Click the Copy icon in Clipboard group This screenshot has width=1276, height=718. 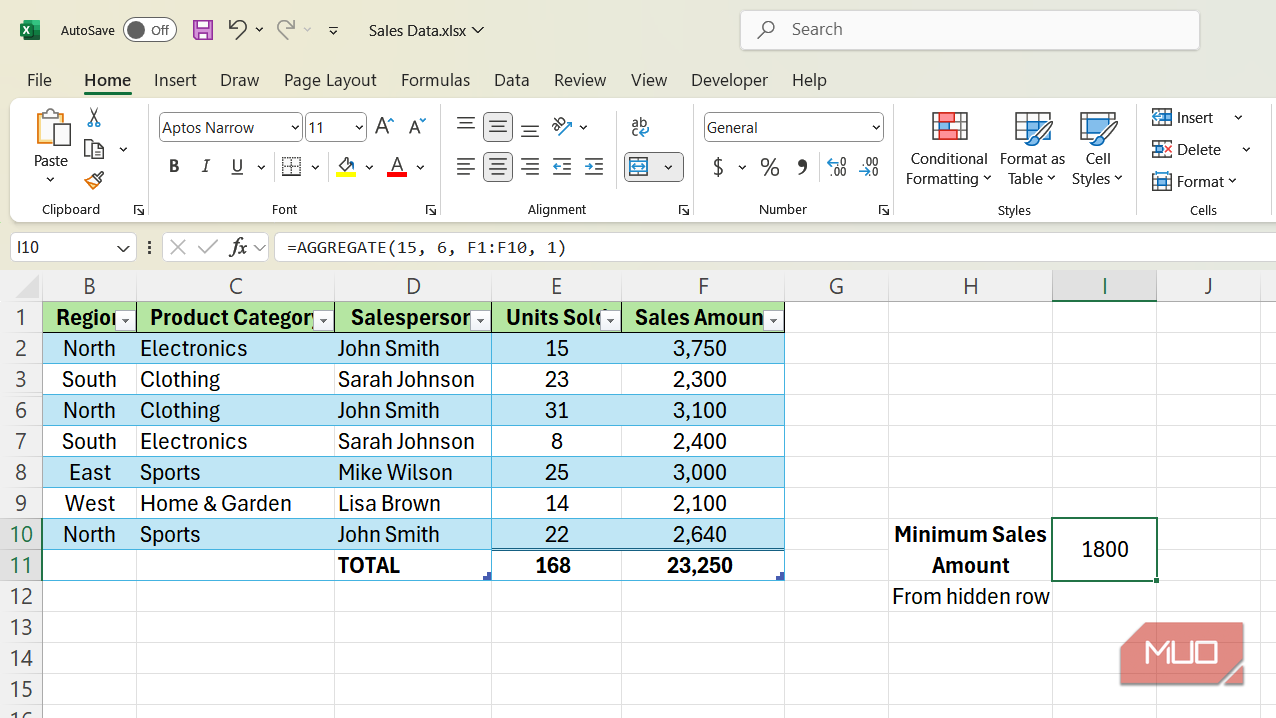click(x=94, y=149)
